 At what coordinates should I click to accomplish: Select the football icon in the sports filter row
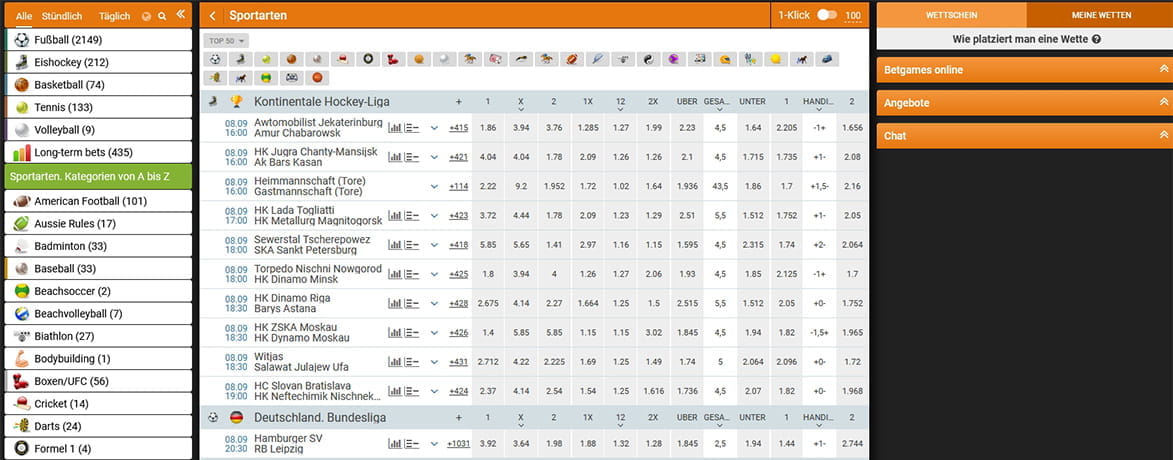click(x=215, y=59)
